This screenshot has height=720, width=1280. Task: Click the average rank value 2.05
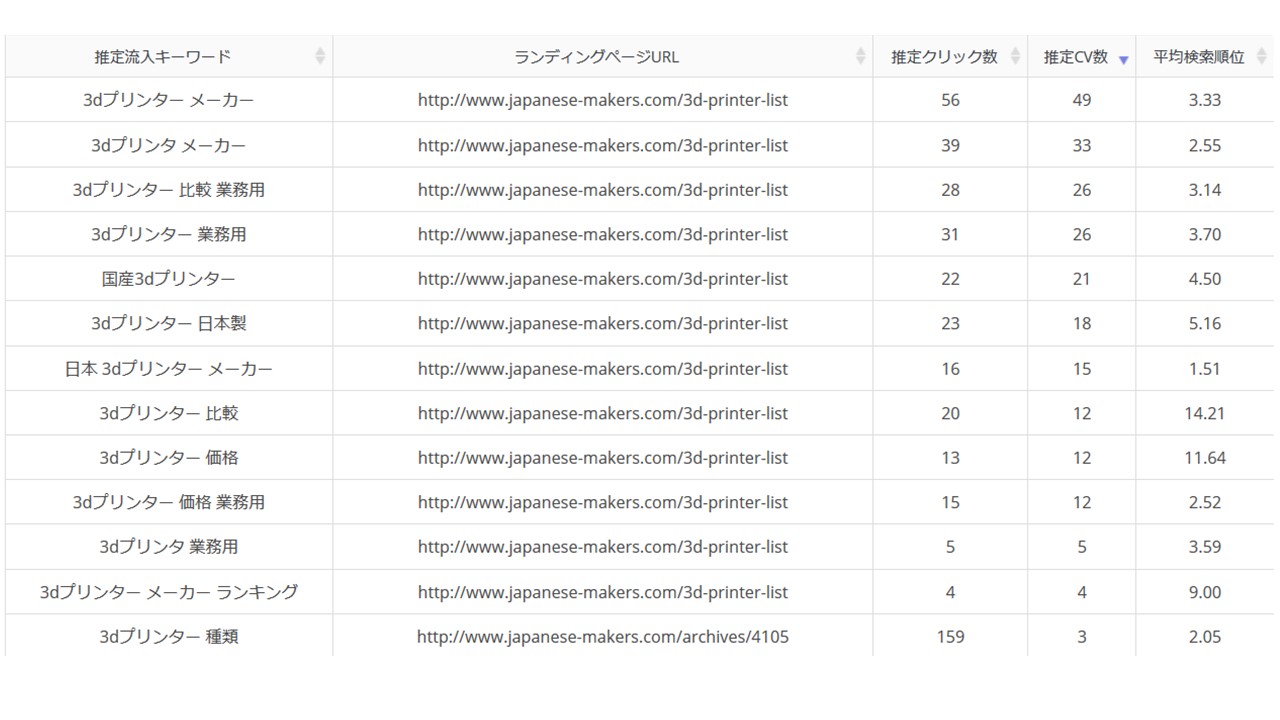(x=1205, y=636)
